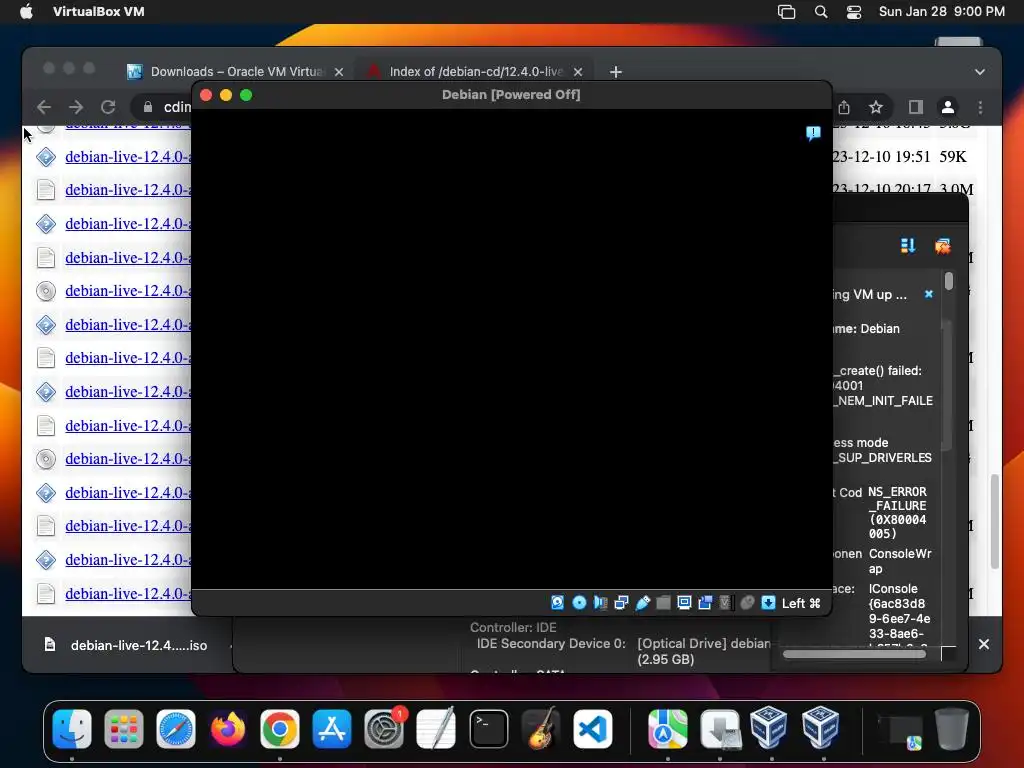Click the 'Controller: IDE' text in VirtualBox Manager
Image resolution: width=1024 pixels, height=768 pixels.
point(513,628)
